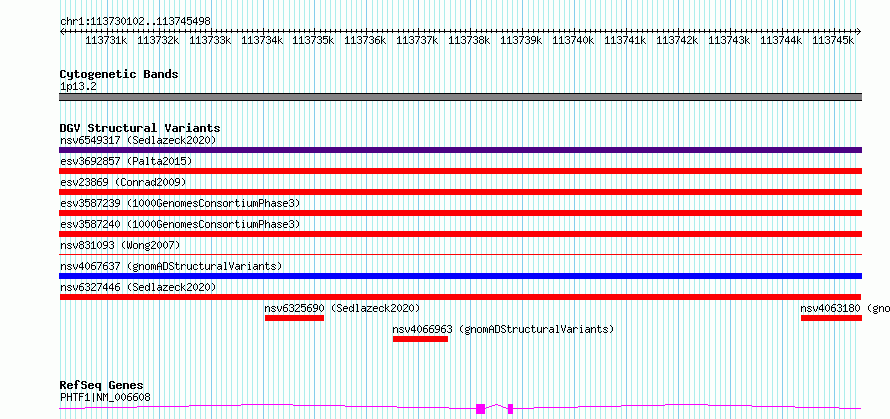Select the red bar under esv3587240

pyautogui.click(x=460, y=234)
